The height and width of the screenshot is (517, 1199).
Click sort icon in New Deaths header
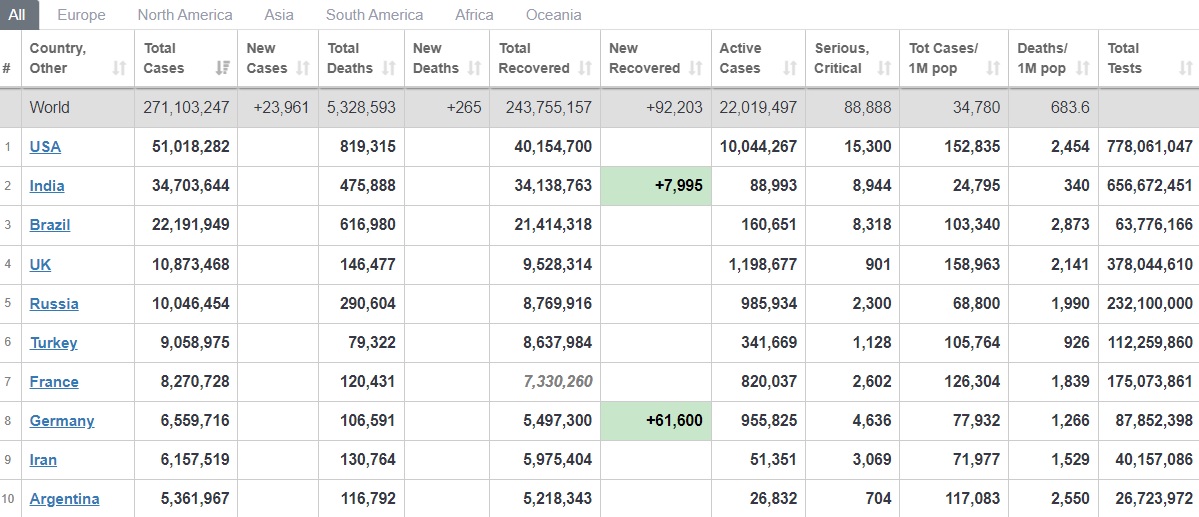click(x=475, y=69)
